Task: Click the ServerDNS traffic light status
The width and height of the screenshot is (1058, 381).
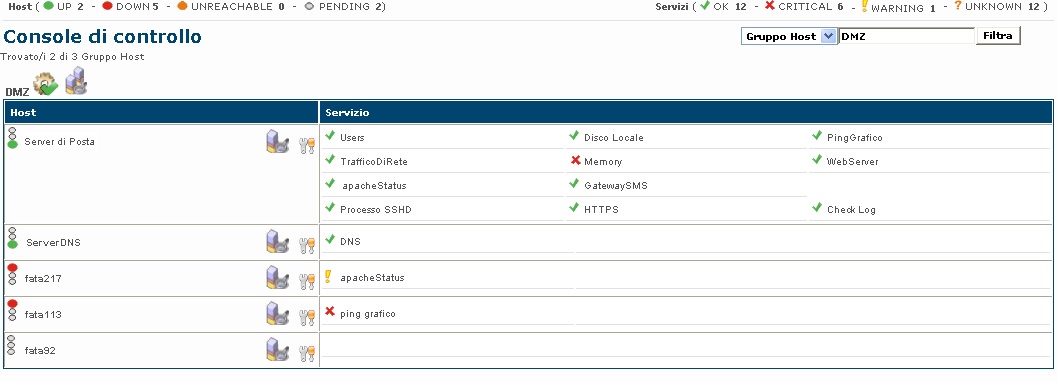Action: pos(12,238)
